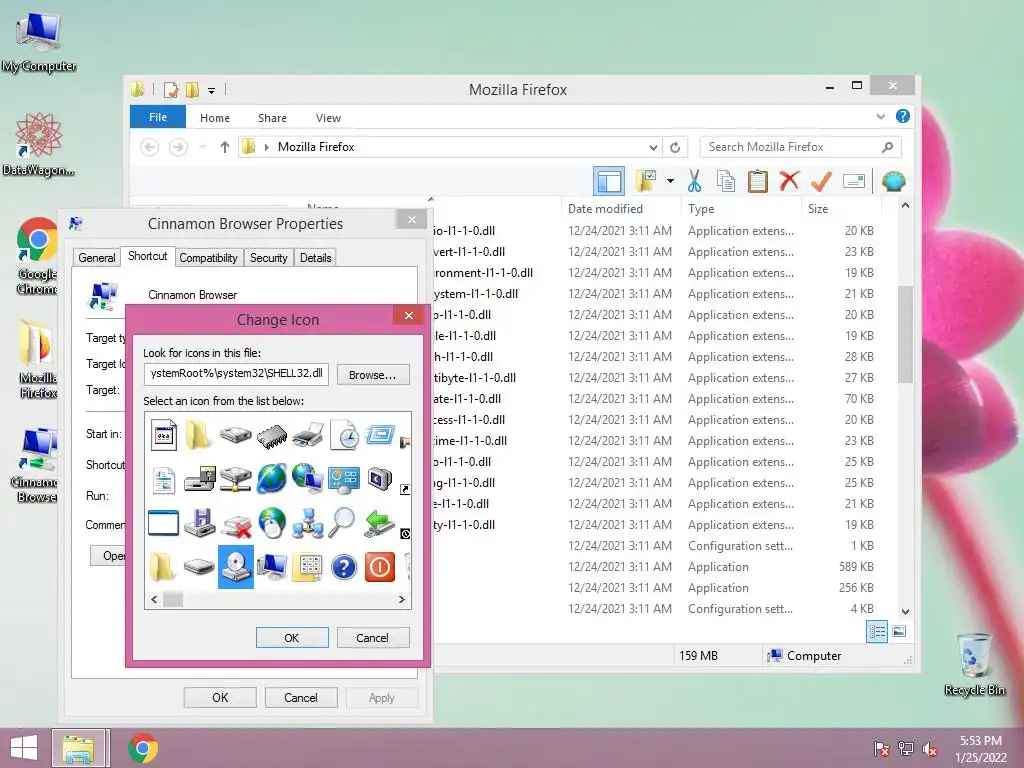Open the Details tab in Properties

tap(315, 258)
